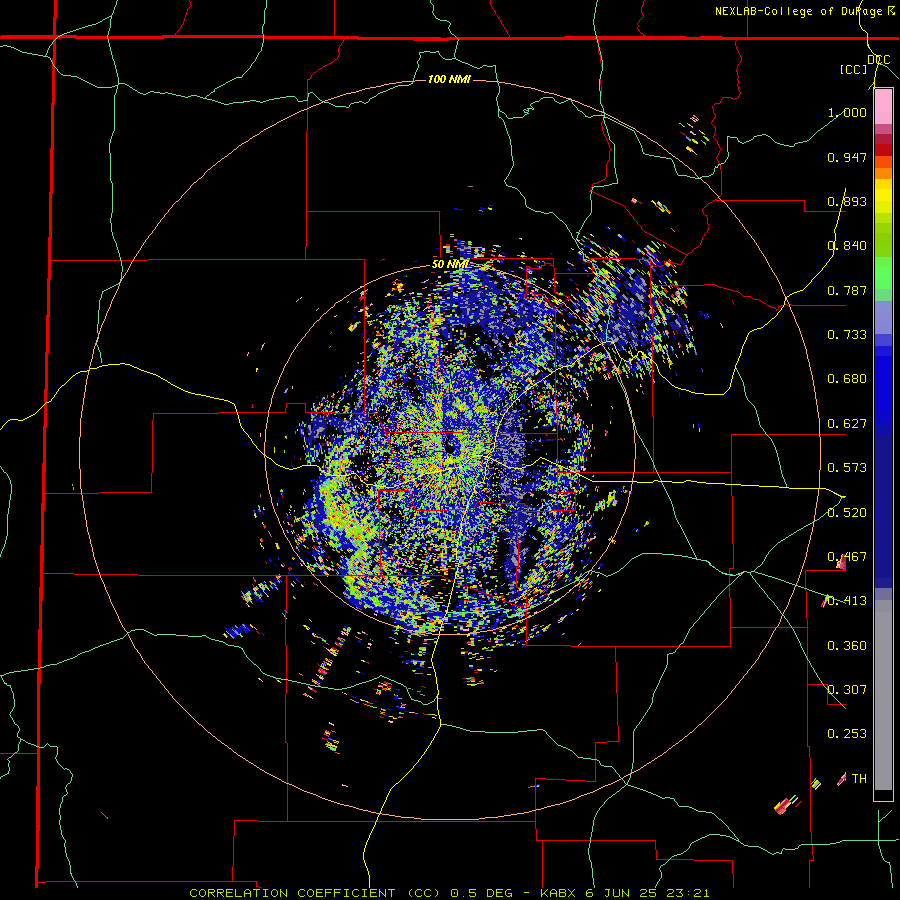Viewport: 900px width, 900px height.
Task: Click the 0.680 scale value
Action: click(847, 379)
